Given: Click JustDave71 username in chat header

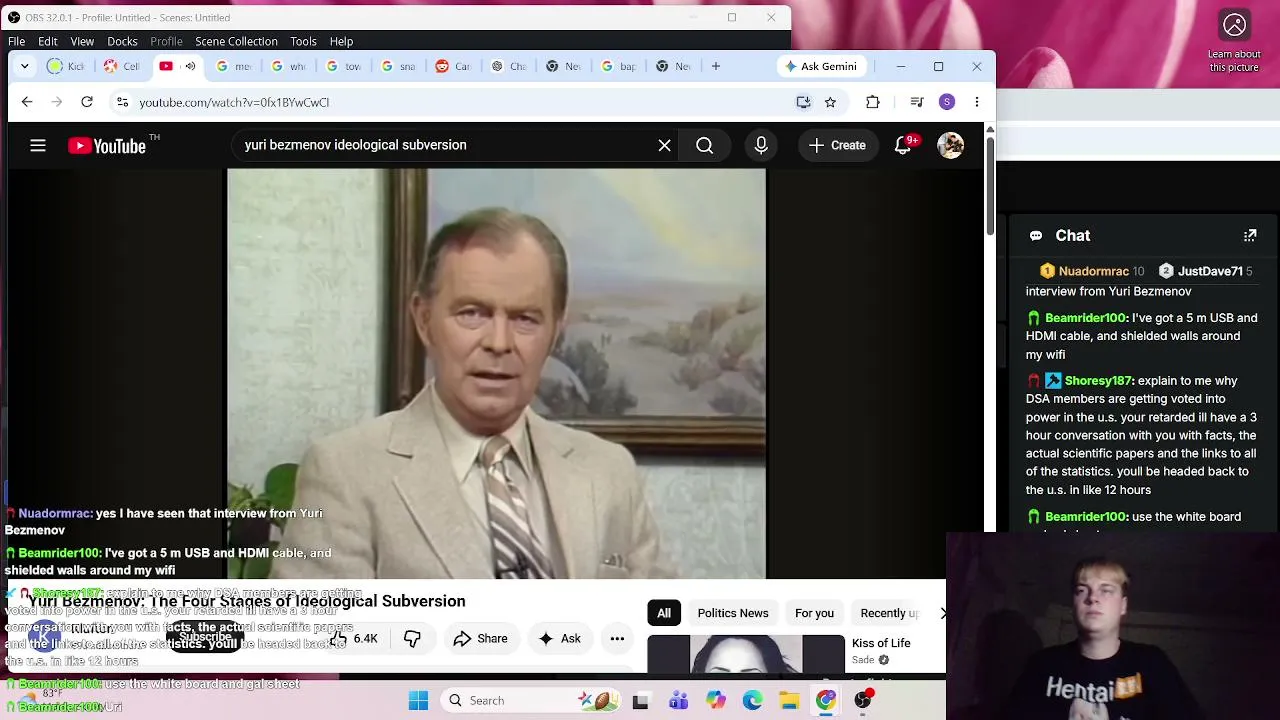Looking at the screenshot, I should coord(1210,271).
